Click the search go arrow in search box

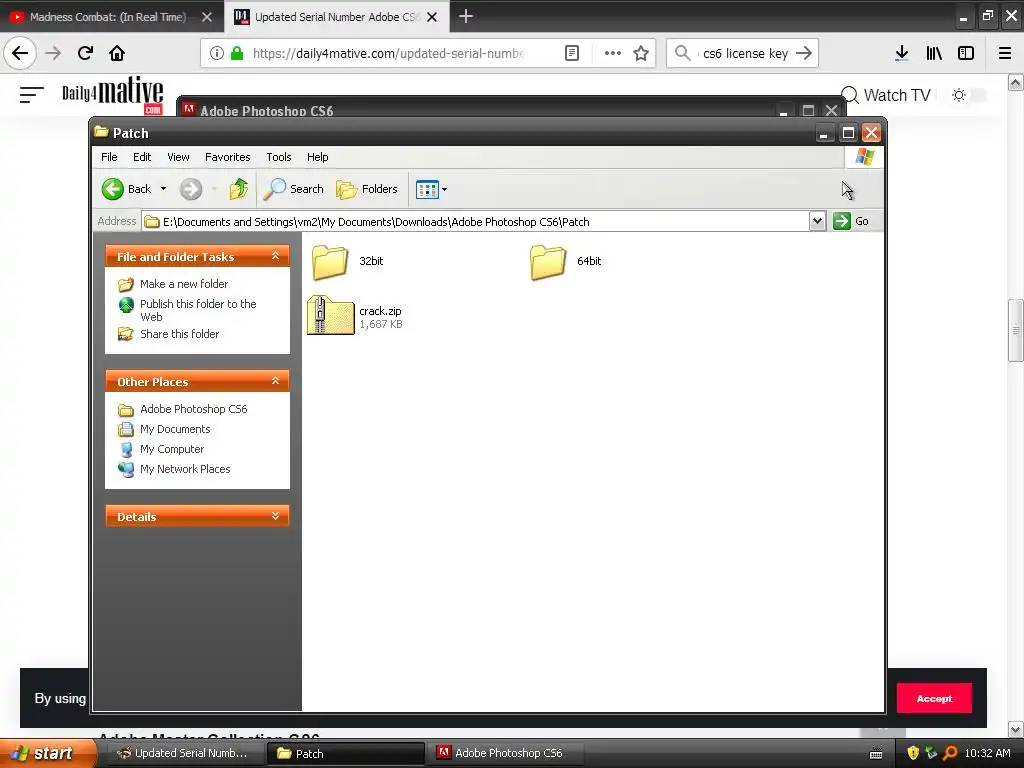point(804,54)
